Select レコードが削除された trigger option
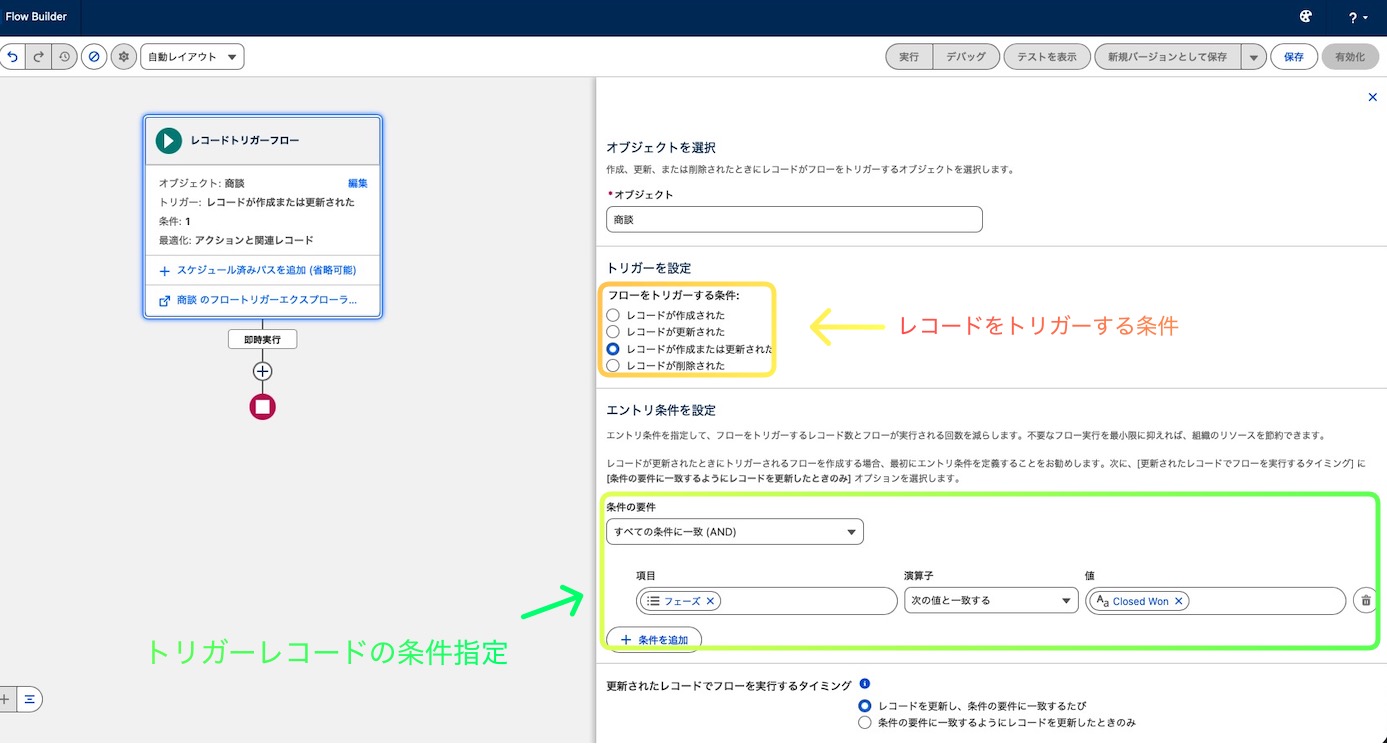Image resolution: width=1387 pixels, height=747 pixels. coord(613,366)
